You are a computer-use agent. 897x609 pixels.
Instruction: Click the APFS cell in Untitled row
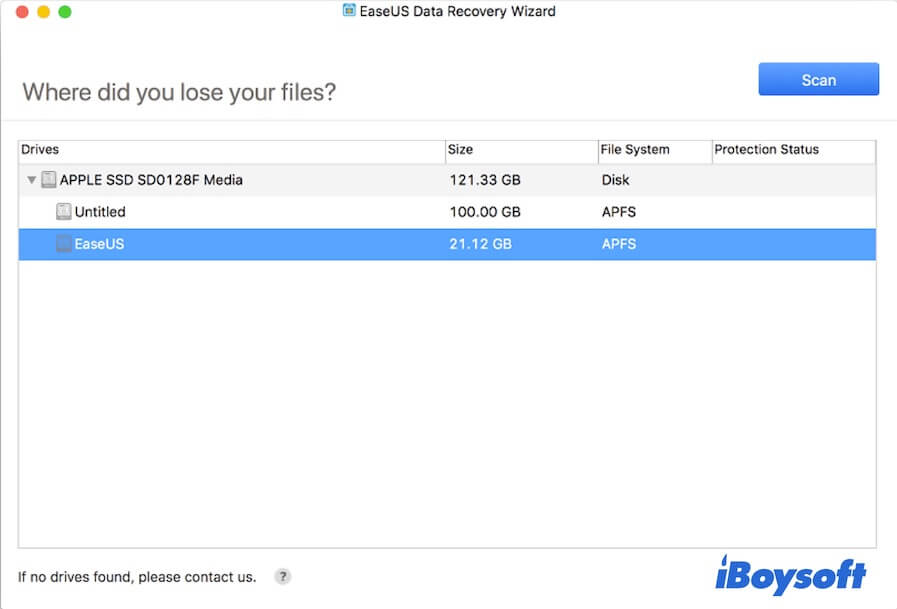point(618,212)
